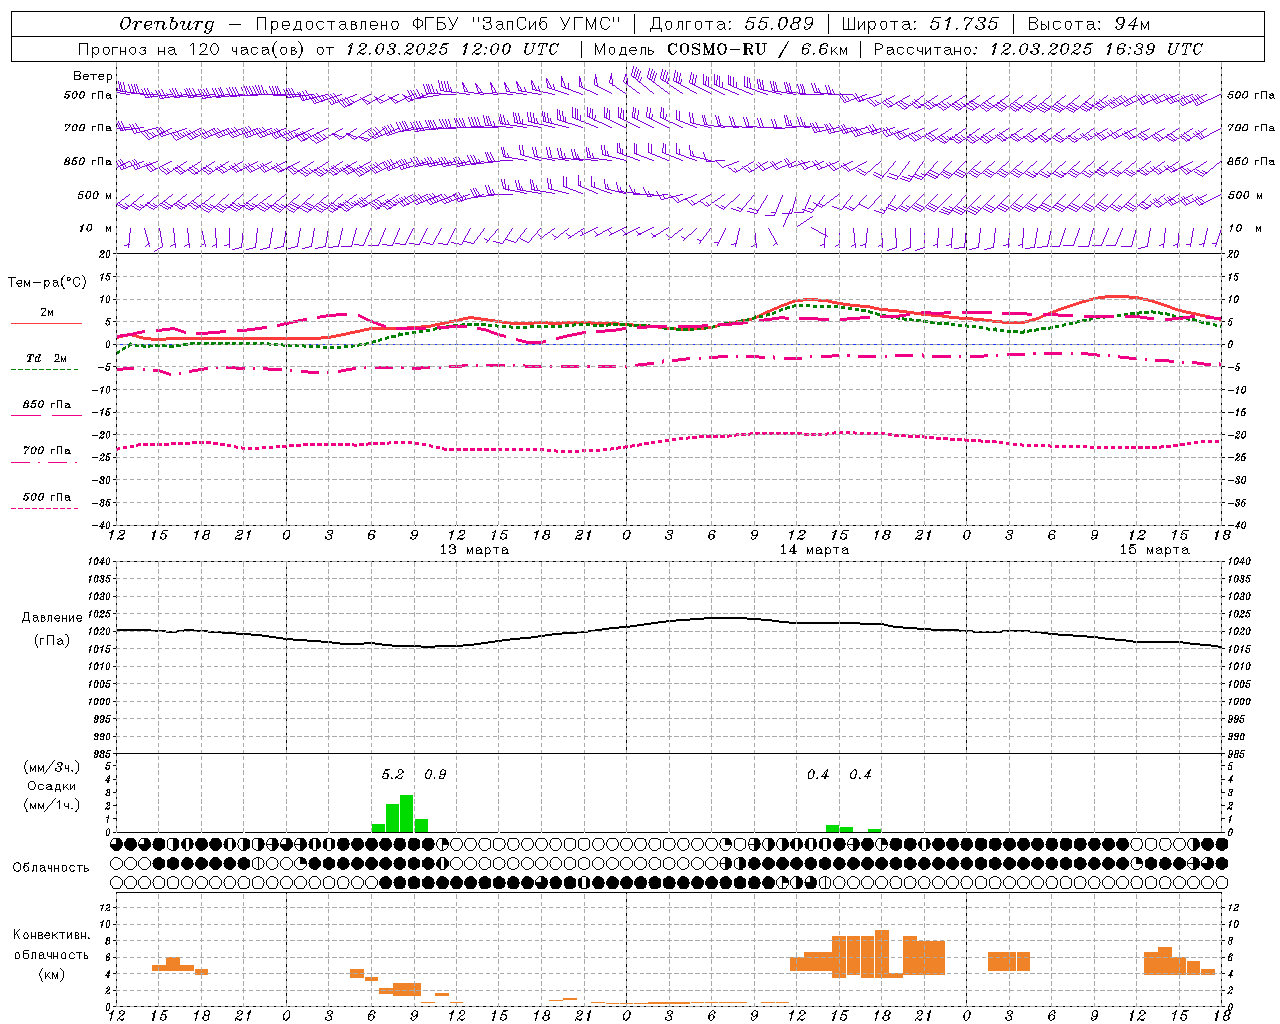Click the 13 марта date label

click(475, 550)
